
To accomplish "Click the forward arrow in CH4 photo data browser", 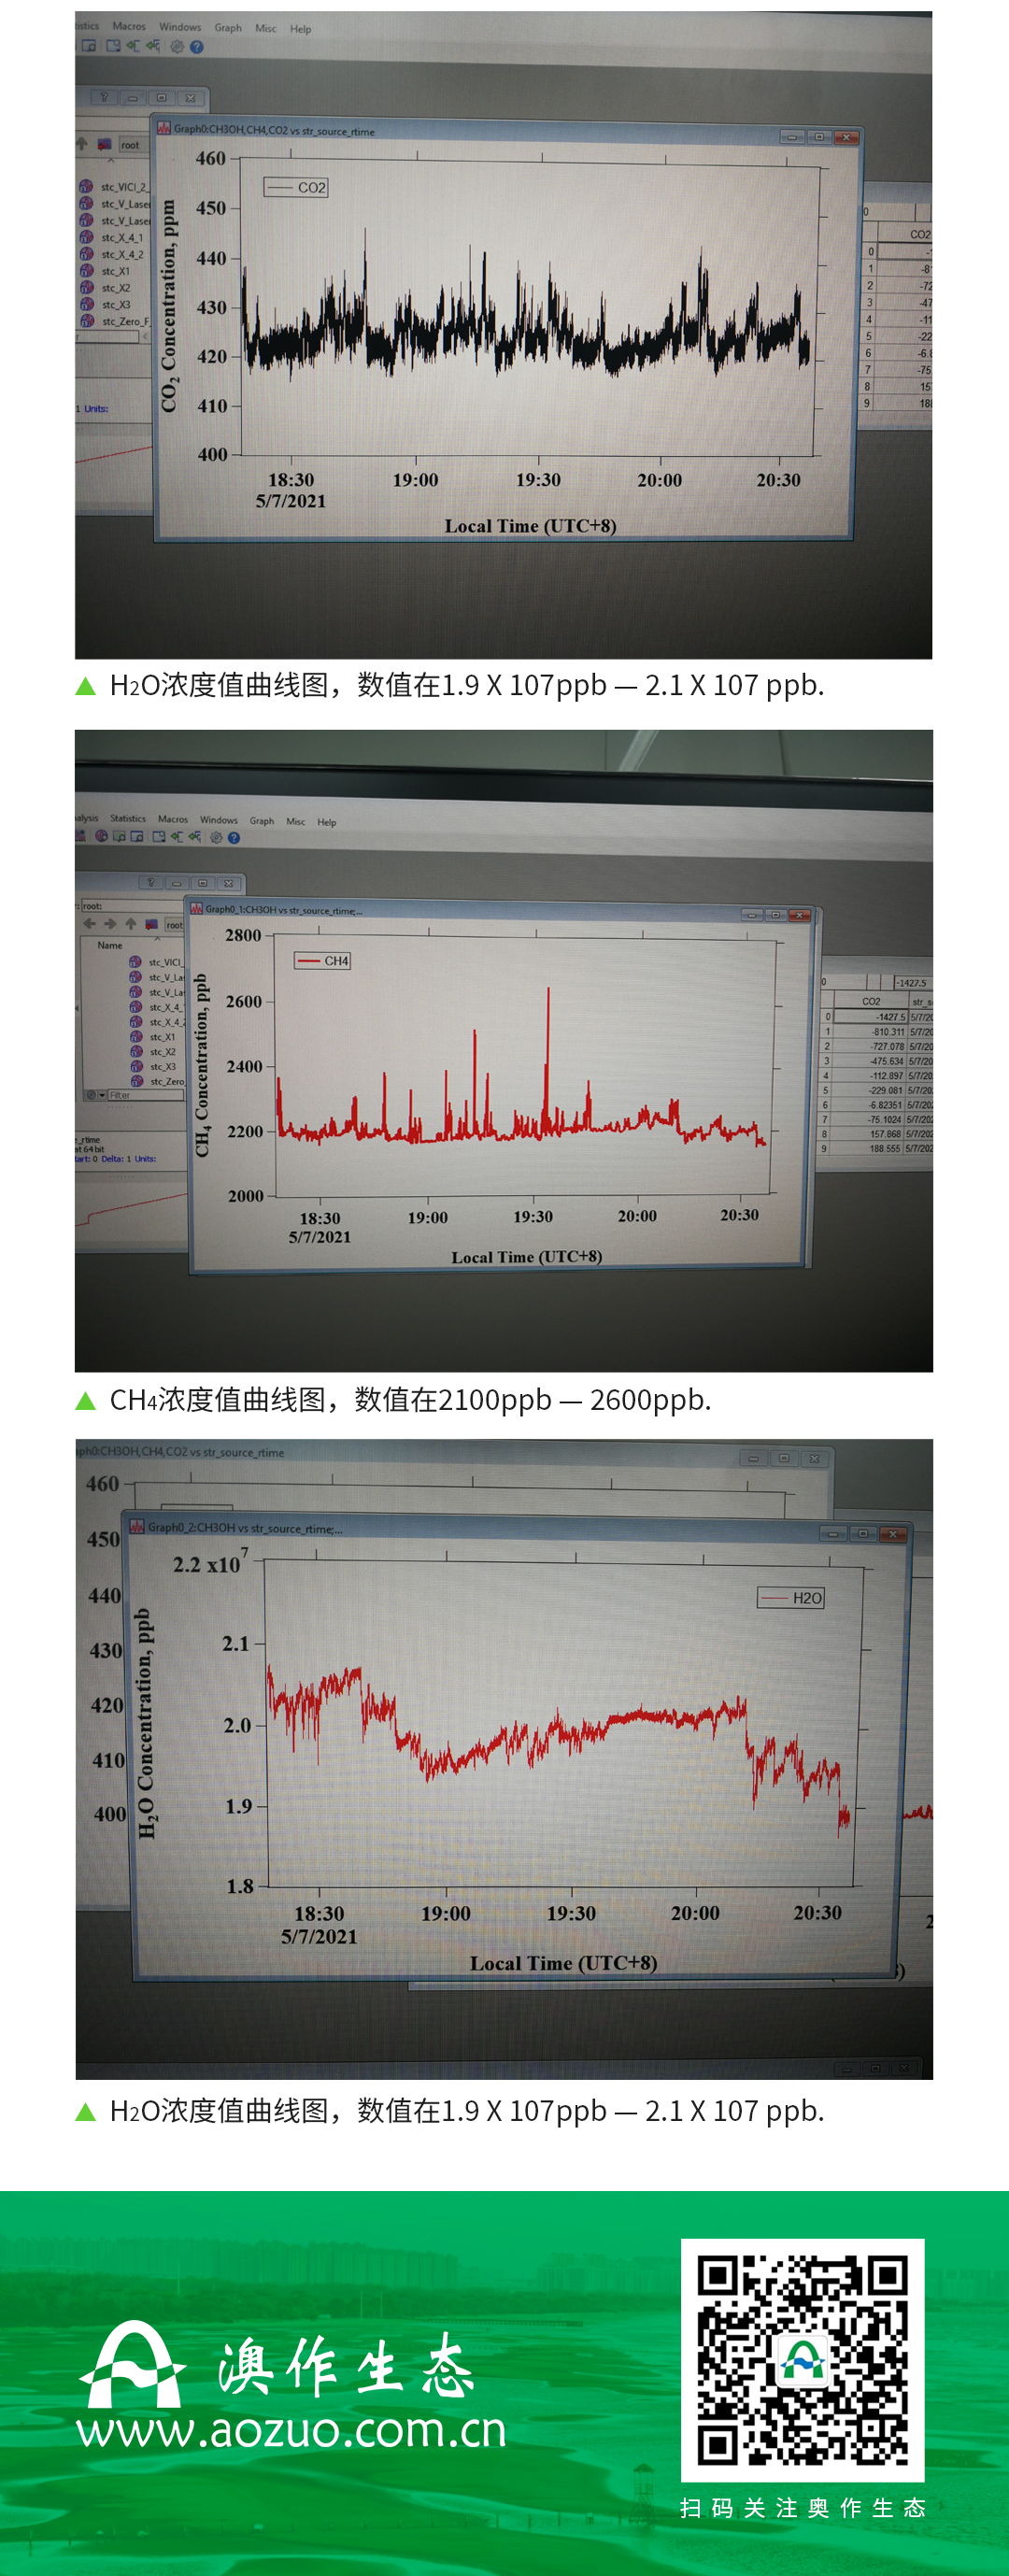I will click(110, 923).
